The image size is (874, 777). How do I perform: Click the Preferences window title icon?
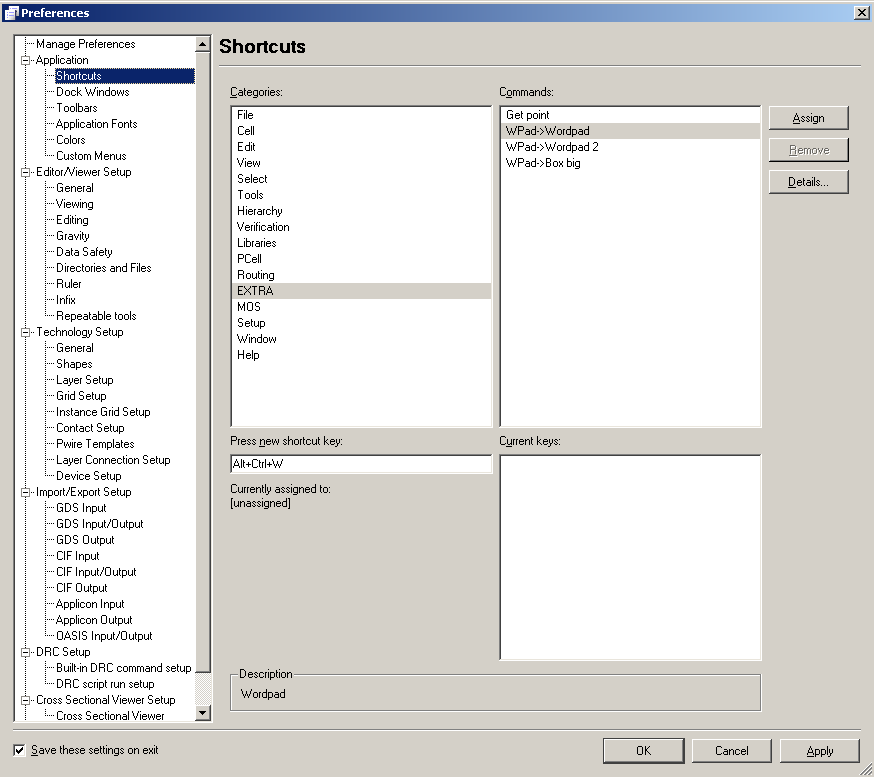pyautogui.click(x=11, y=13)
